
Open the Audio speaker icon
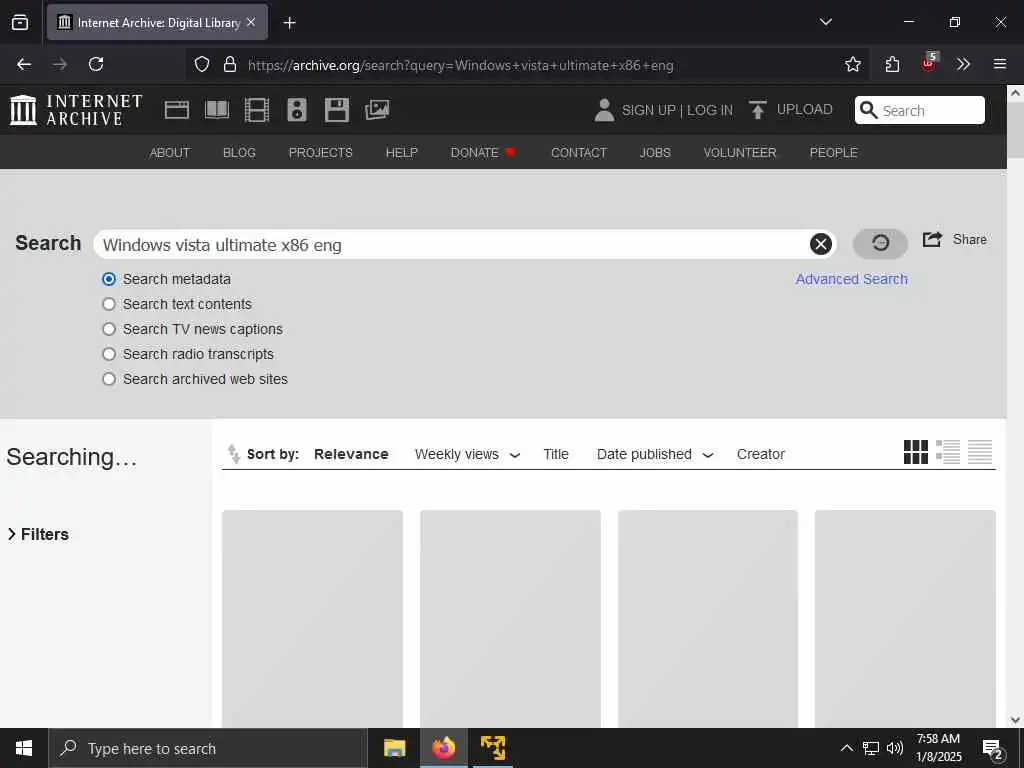(296, 110)
